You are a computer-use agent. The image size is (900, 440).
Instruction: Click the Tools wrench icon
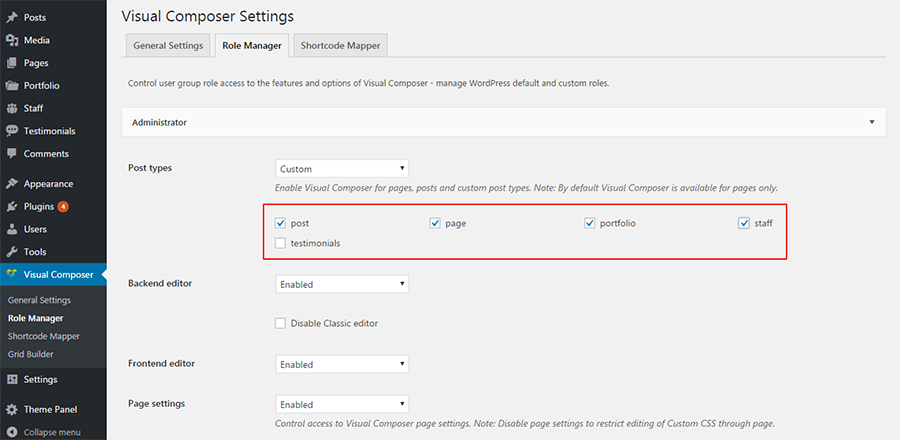(11, 252)
